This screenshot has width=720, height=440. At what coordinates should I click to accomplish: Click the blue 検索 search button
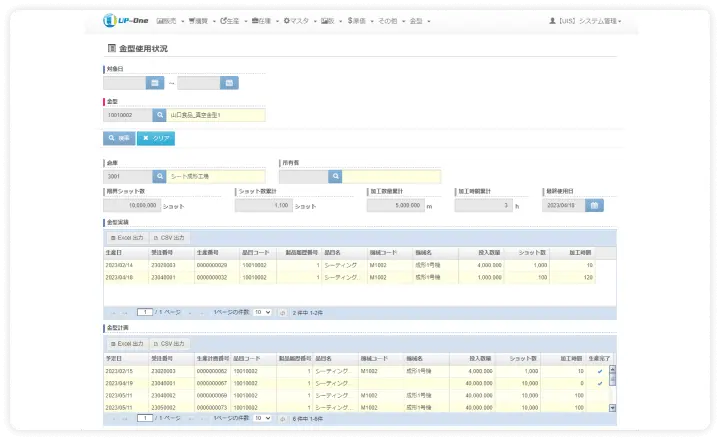pyautogui.click(x=118, y=138)
